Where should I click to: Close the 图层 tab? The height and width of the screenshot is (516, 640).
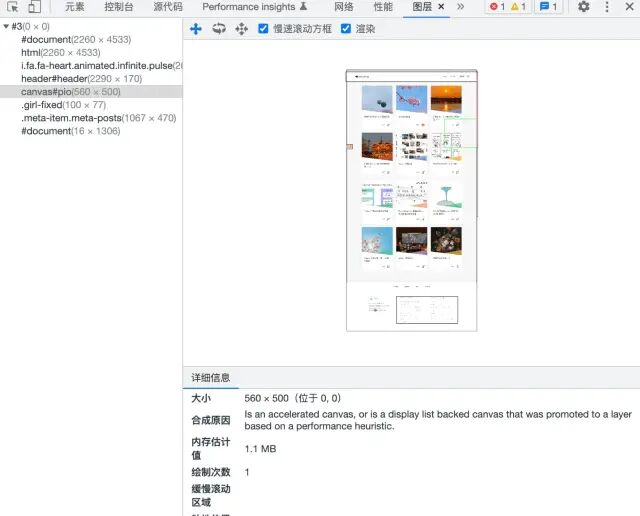(441, 7)
